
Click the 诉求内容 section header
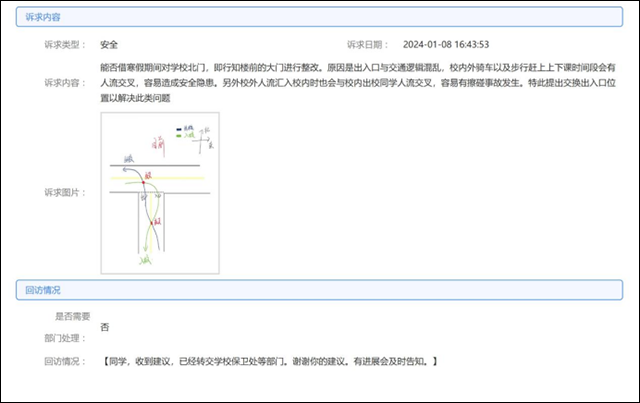[x=319, y=17]
